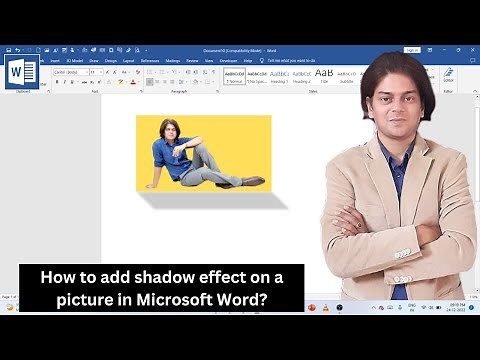The image size is (480, 360).
Task: Click the red font color button
Action: click(x=133, y=82)
